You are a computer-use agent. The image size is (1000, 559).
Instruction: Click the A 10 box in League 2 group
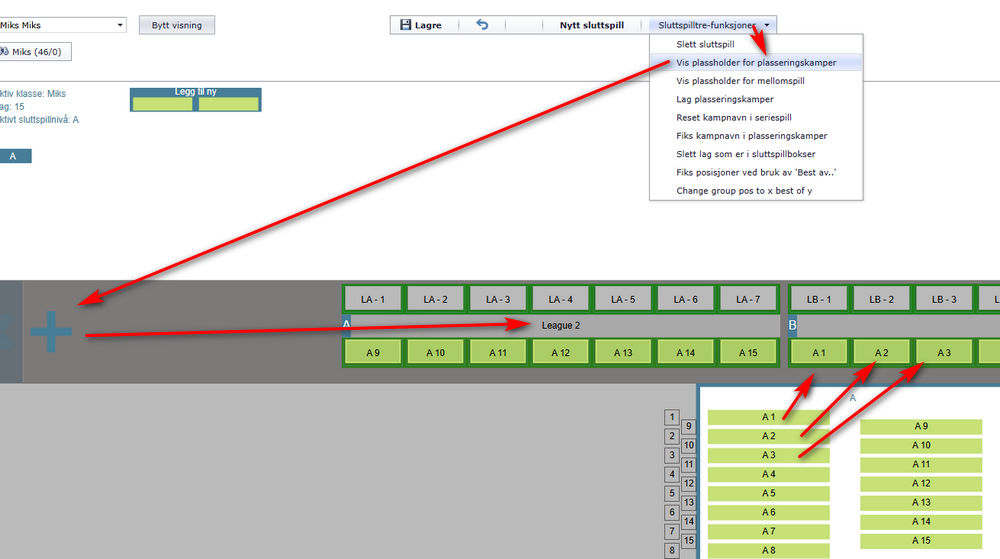point(436,352)
